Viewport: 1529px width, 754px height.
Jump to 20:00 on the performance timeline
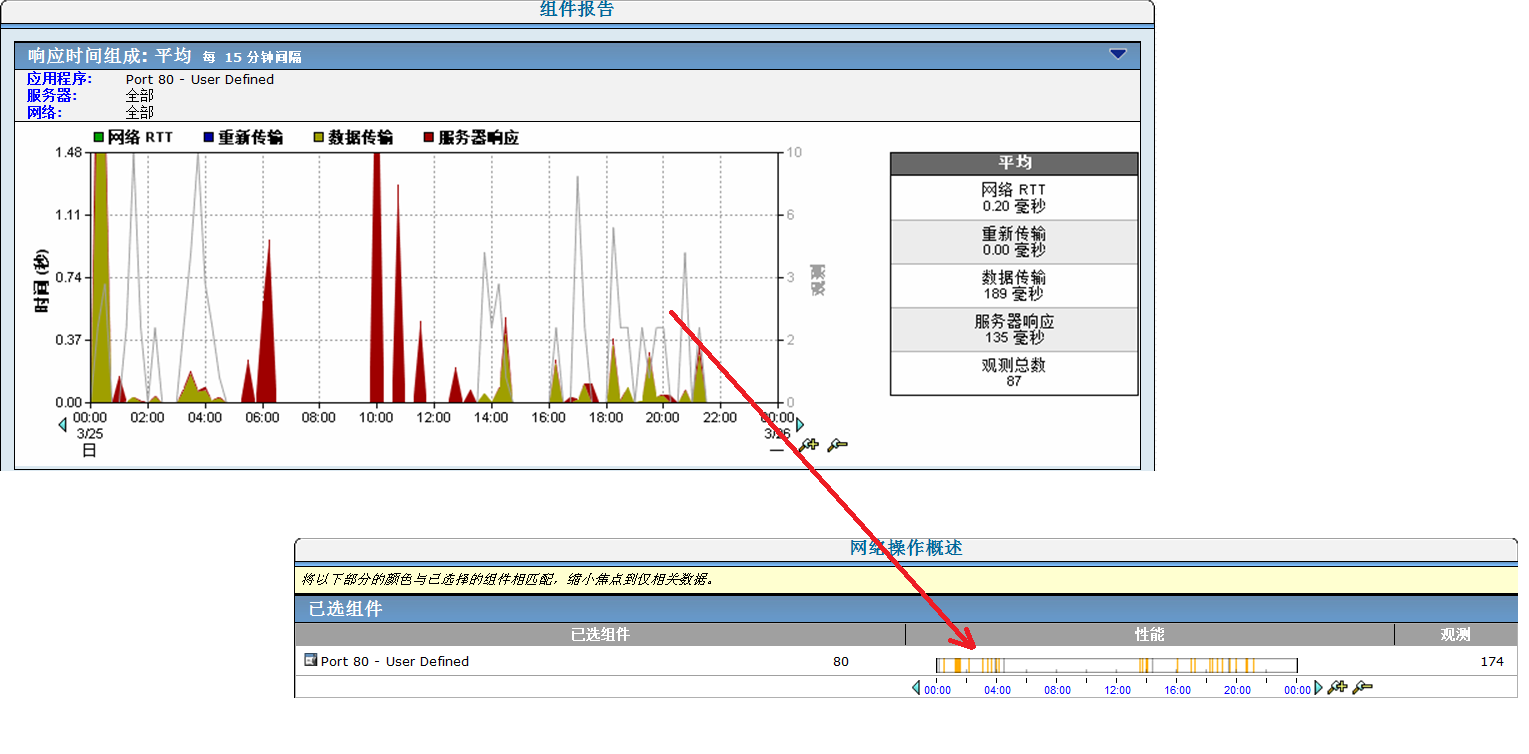click(1237, 690)
